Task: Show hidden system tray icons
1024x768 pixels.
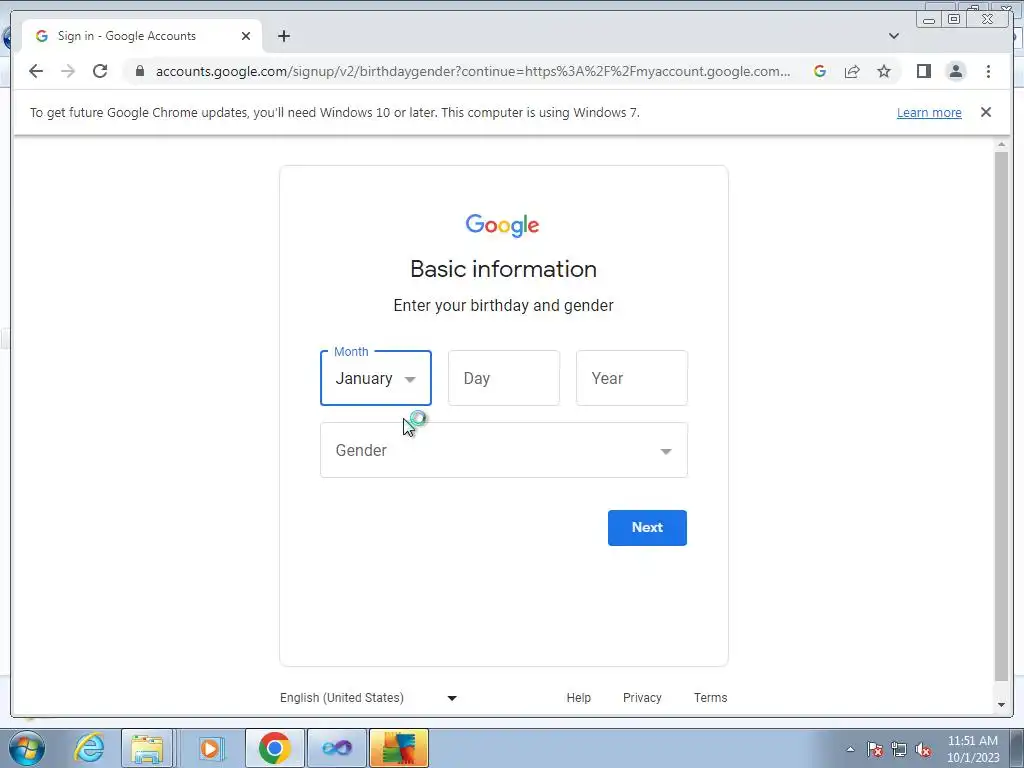Action: (850, 749)
